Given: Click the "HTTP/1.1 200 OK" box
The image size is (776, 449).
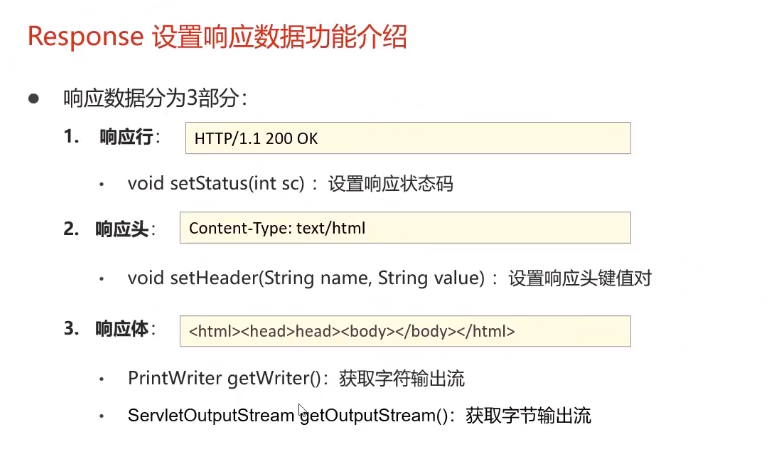Looking at the screenshot, I should [x=407, y=138].
